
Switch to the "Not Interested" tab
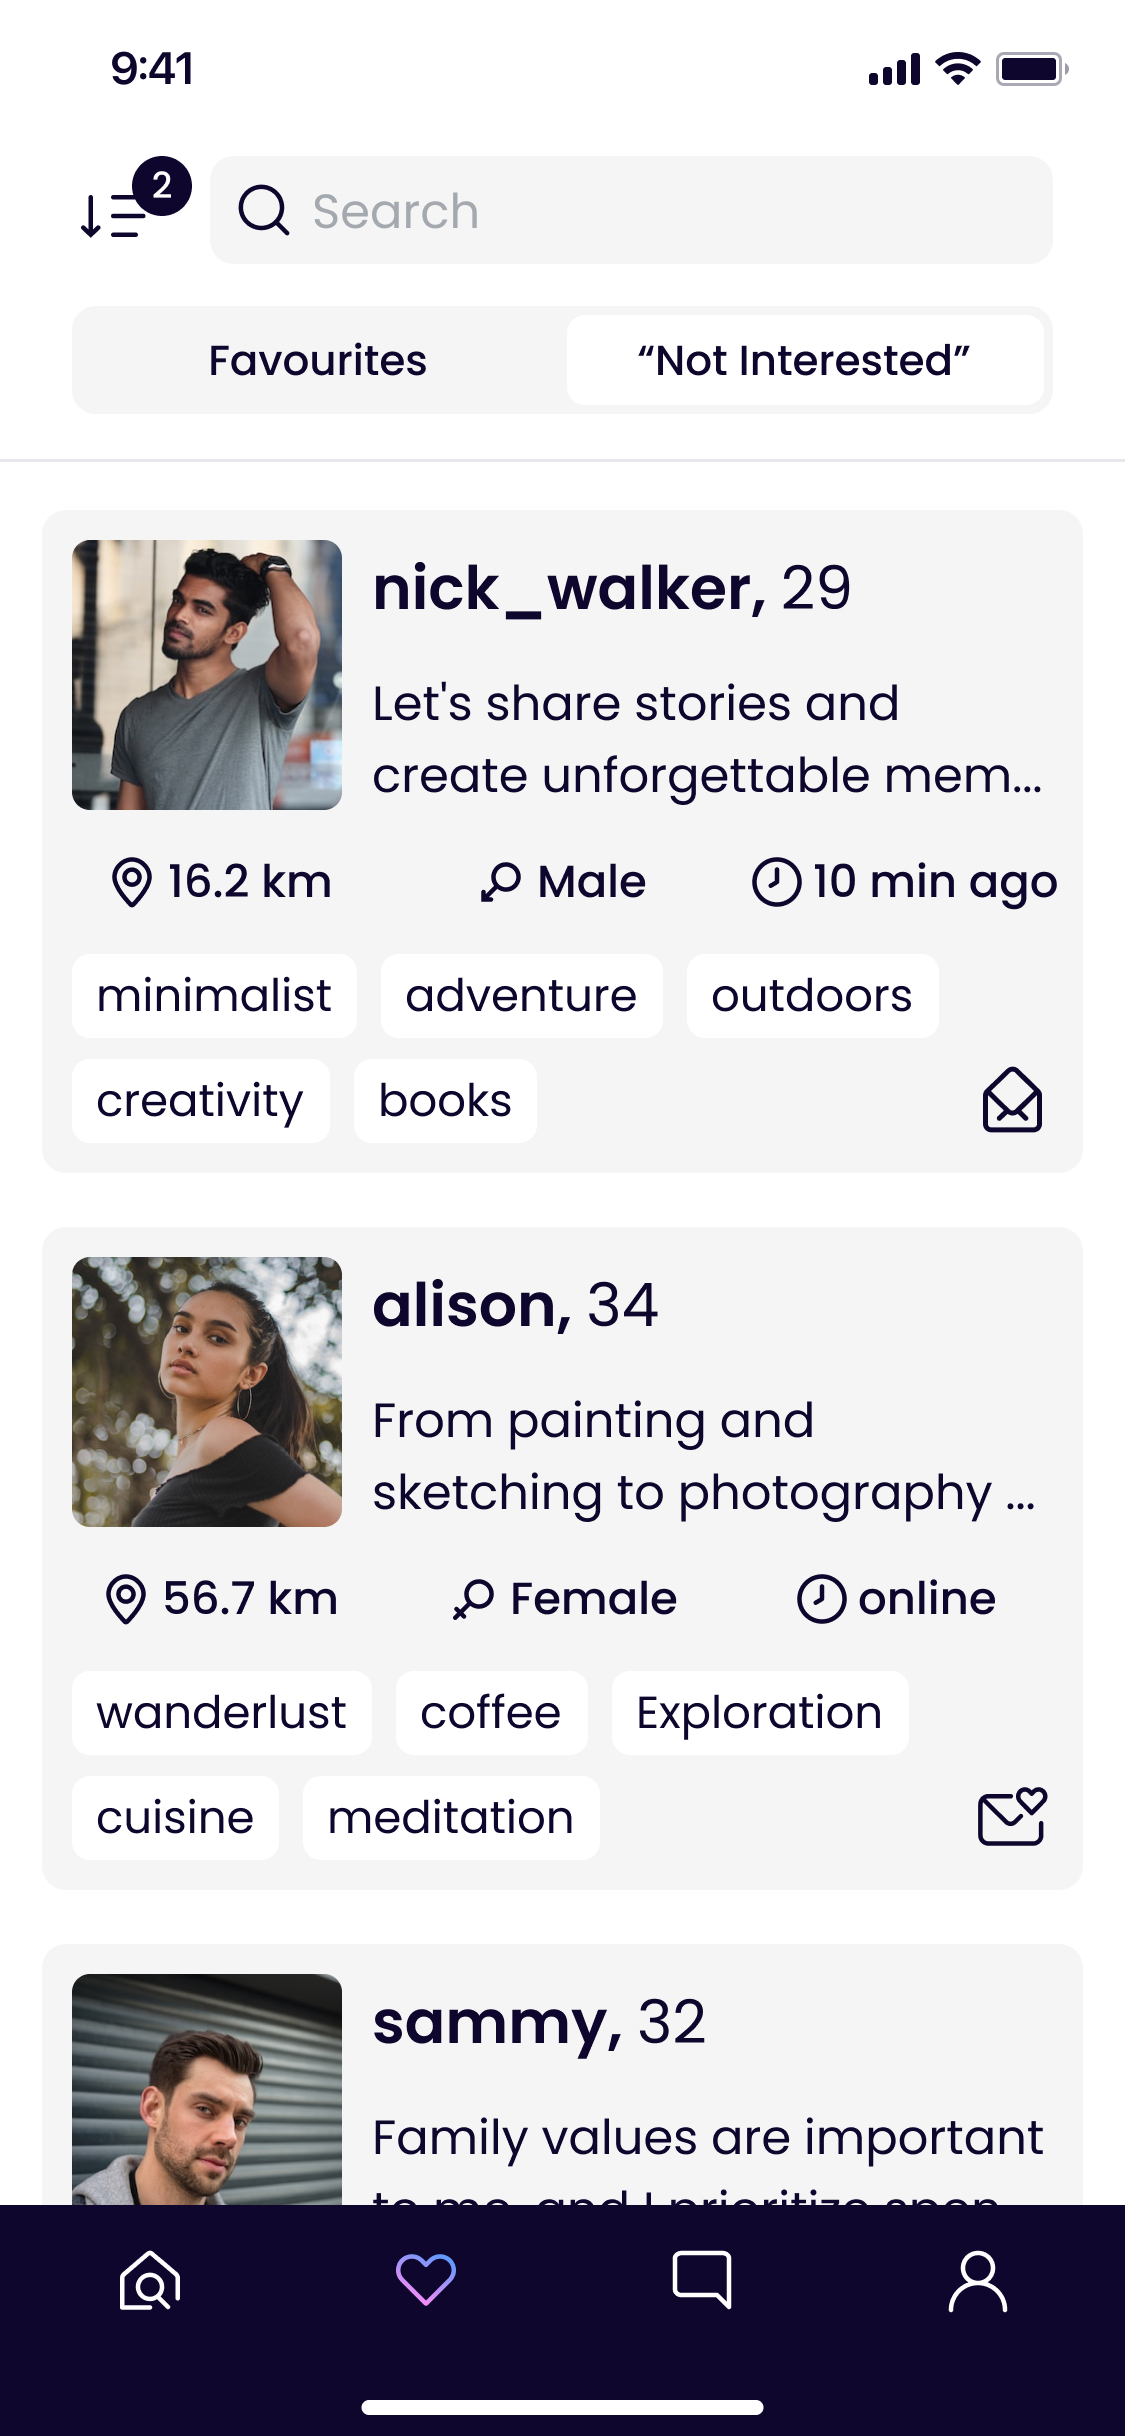pos(805,360)
